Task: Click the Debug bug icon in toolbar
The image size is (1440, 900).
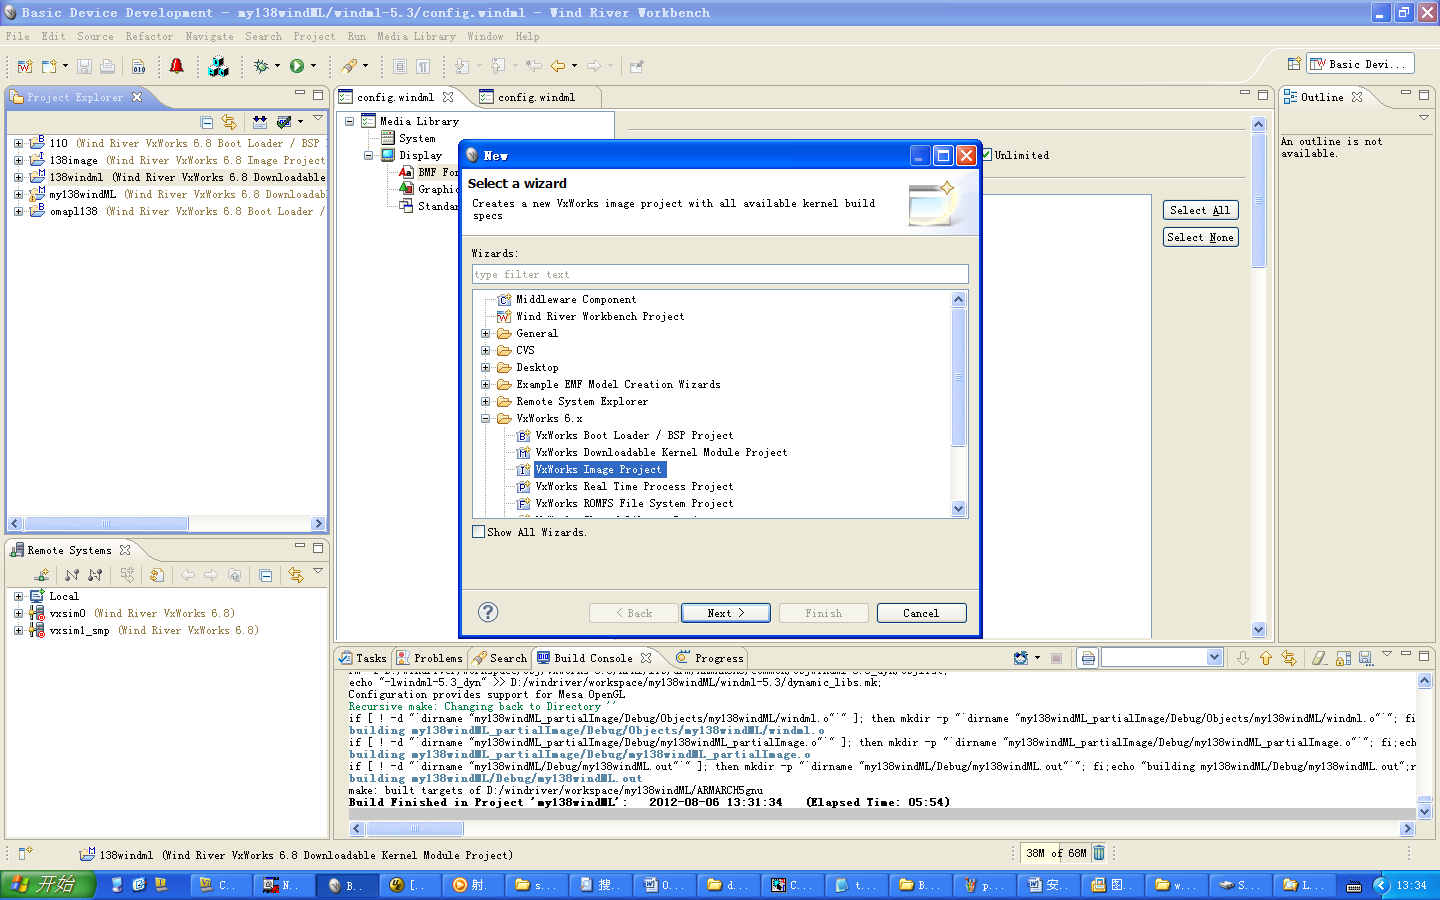Action: point(261,67)
